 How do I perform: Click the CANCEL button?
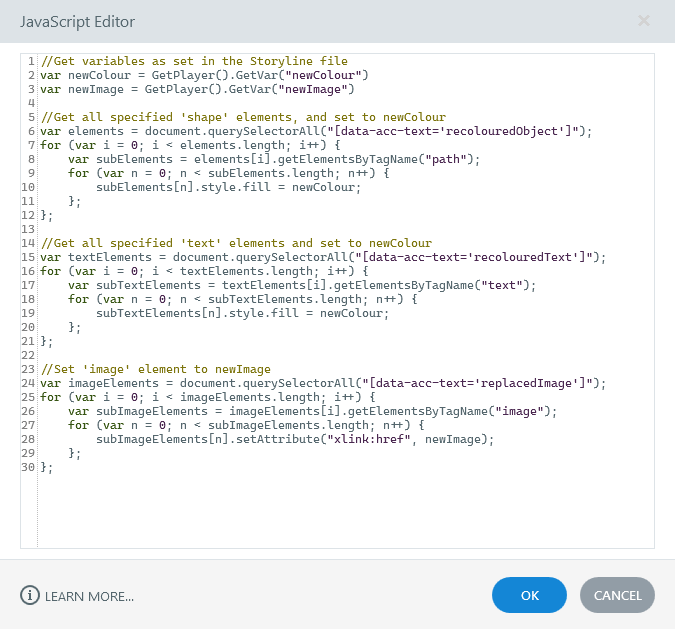617,595
